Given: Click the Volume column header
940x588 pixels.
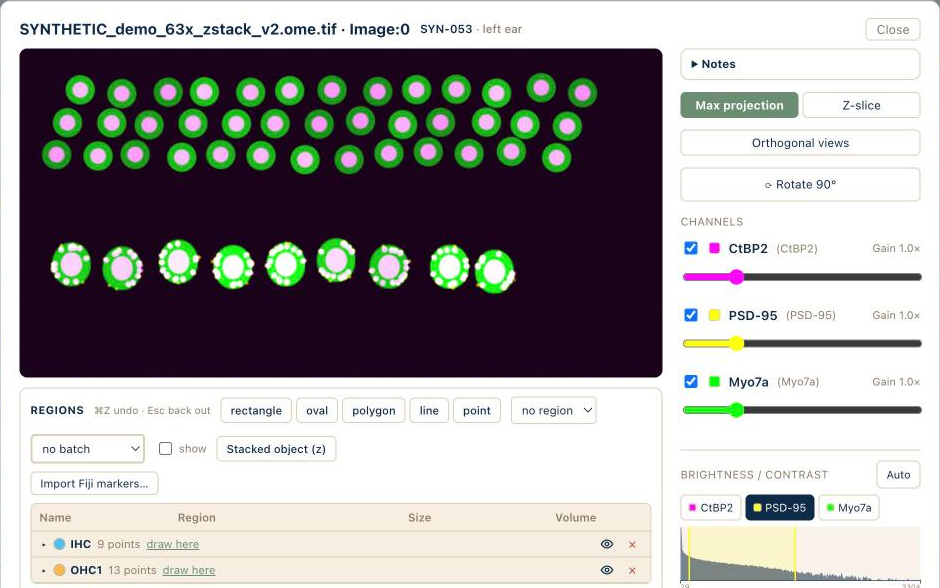Looking at the screenshot, I should click(x=576, y=518).
